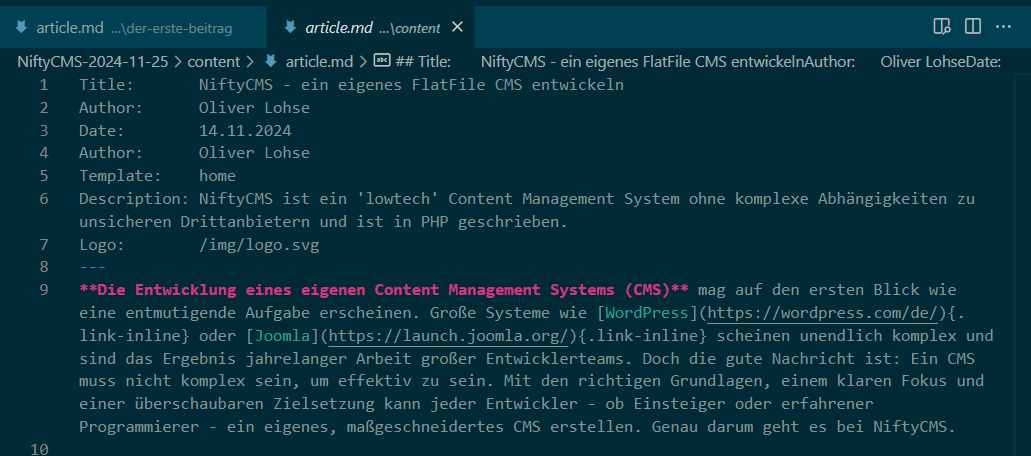
Task: Click line number 9 in the gutter
Action: [x=44, y=290]
